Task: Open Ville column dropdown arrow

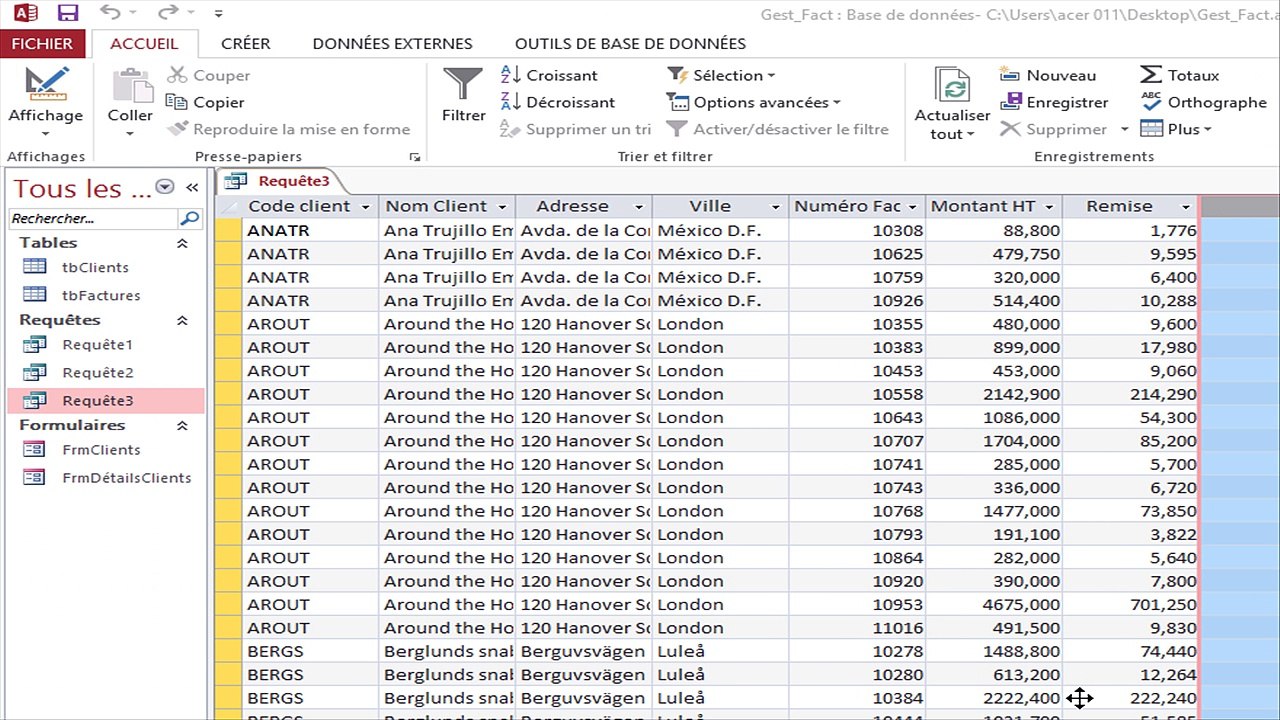Action: pyautogui.click(x=775, y=207)
